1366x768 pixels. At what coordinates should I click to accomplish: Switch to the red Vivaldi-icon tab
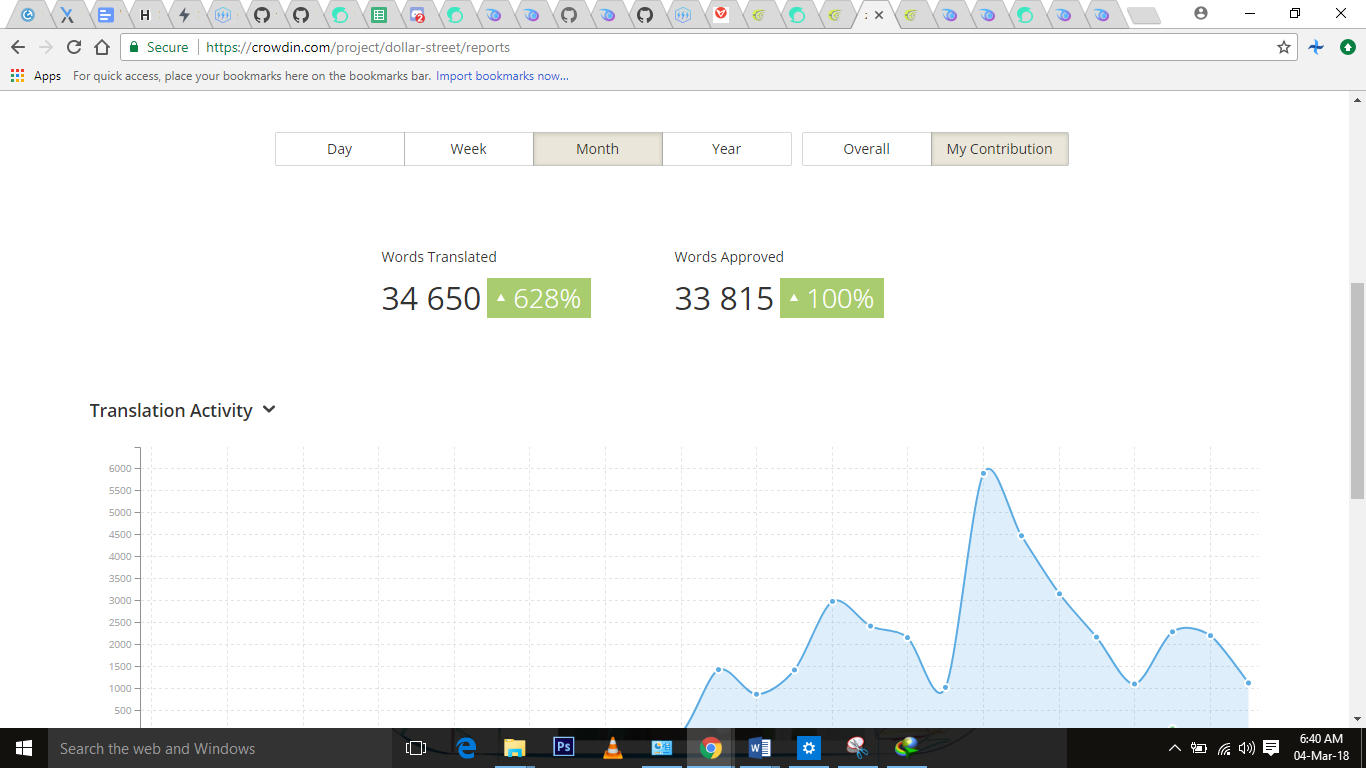point(721,15)
